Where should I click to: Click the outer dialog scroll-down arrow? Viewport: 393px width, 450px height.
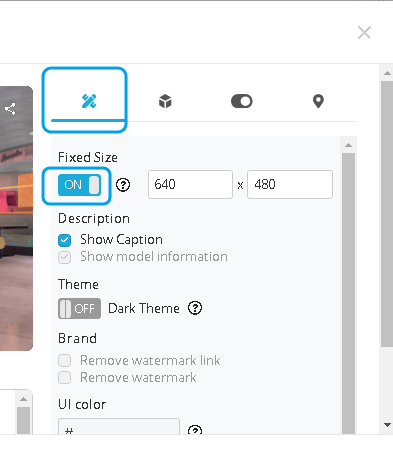click(387, 425)
